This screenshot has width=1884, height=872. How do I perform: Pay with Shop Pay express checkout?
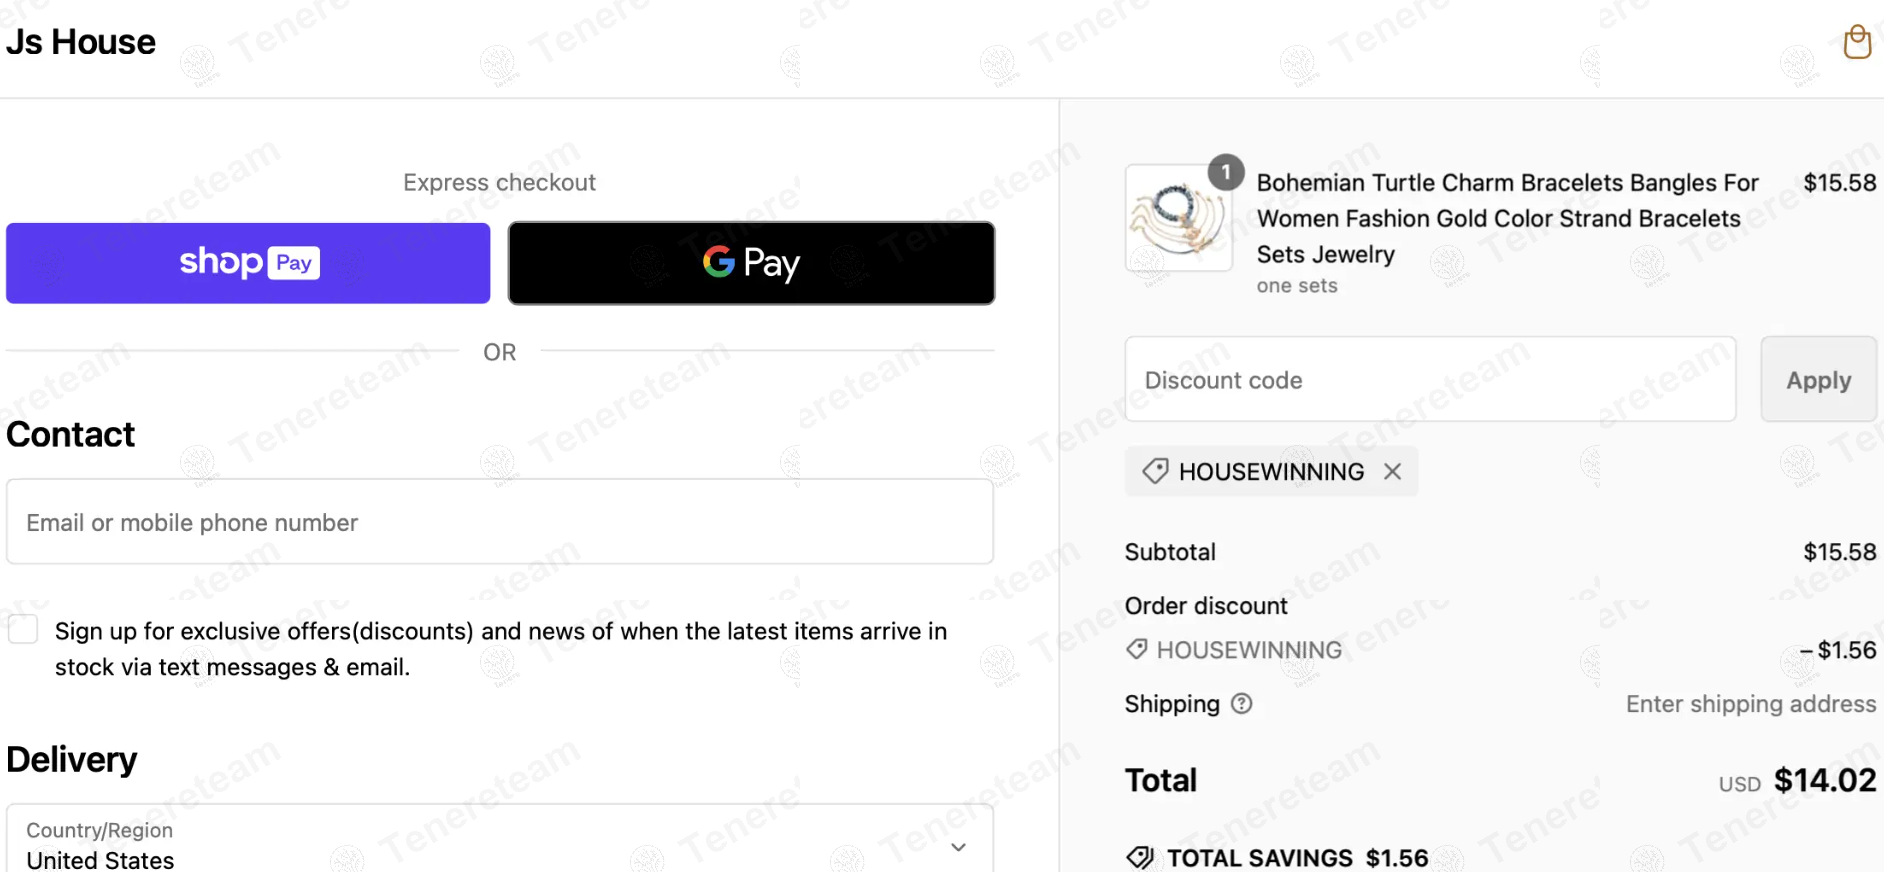[x=248, y=263]
